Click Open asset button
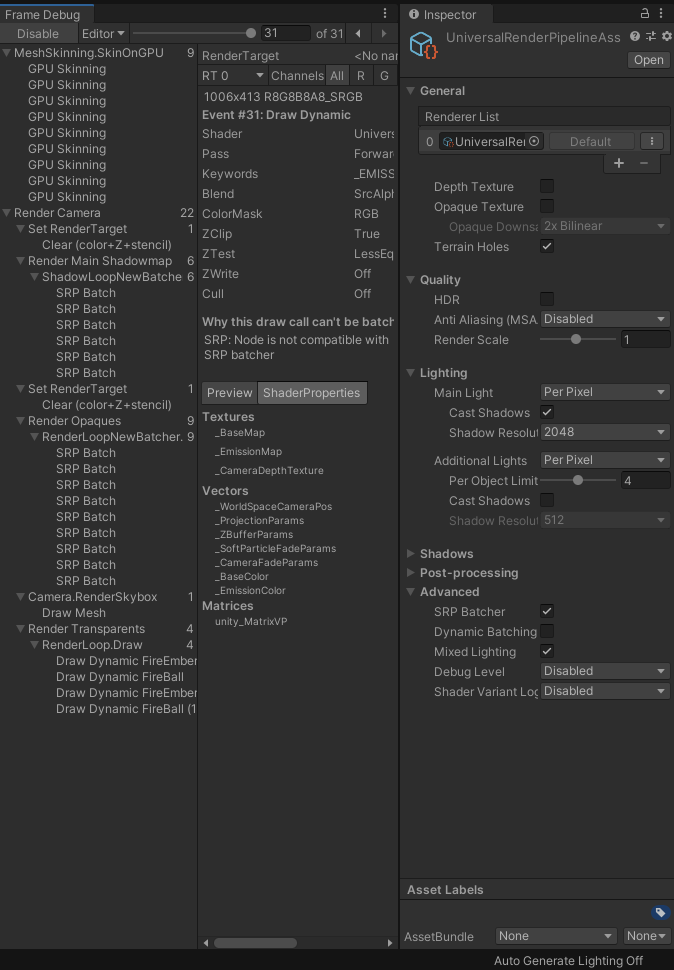The width and height of the screenshot is (674, 970). click(649, 60)
